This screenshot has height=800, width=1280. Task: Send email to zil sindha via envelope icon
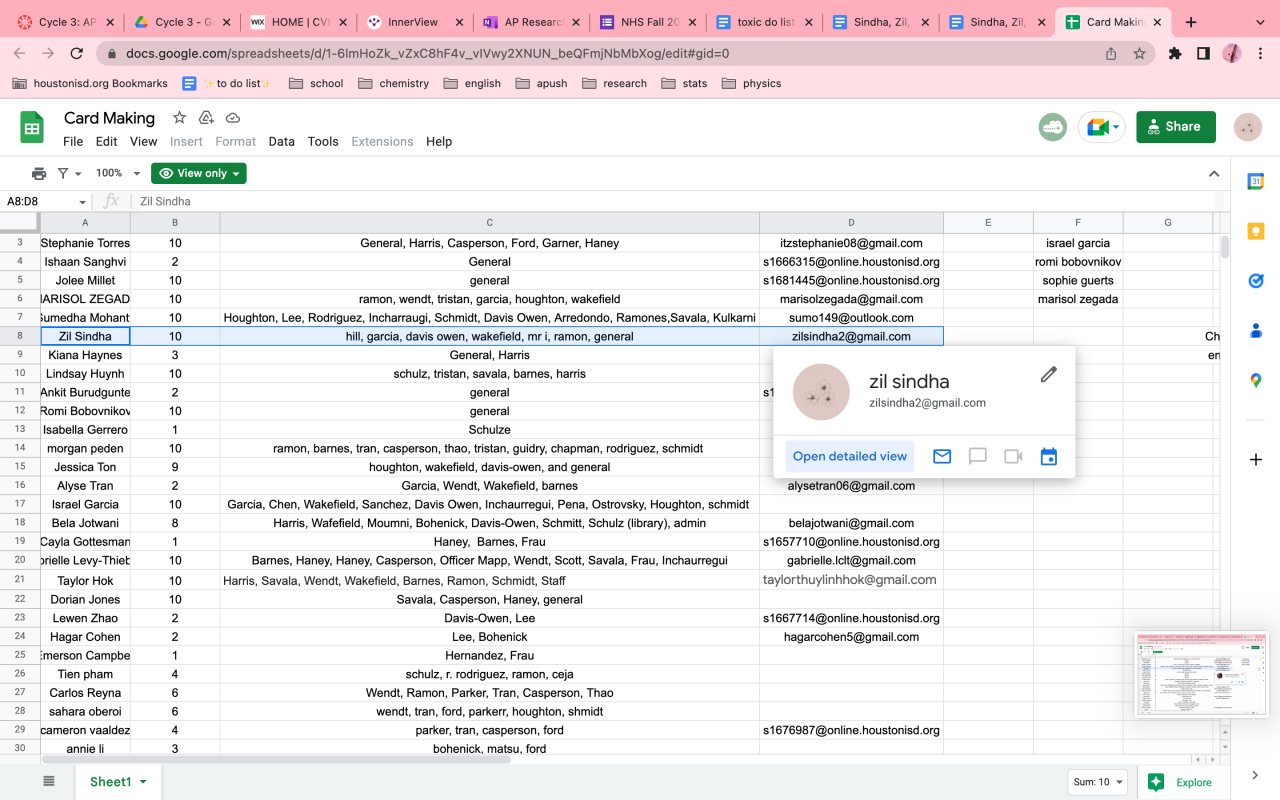click(942, 456)
